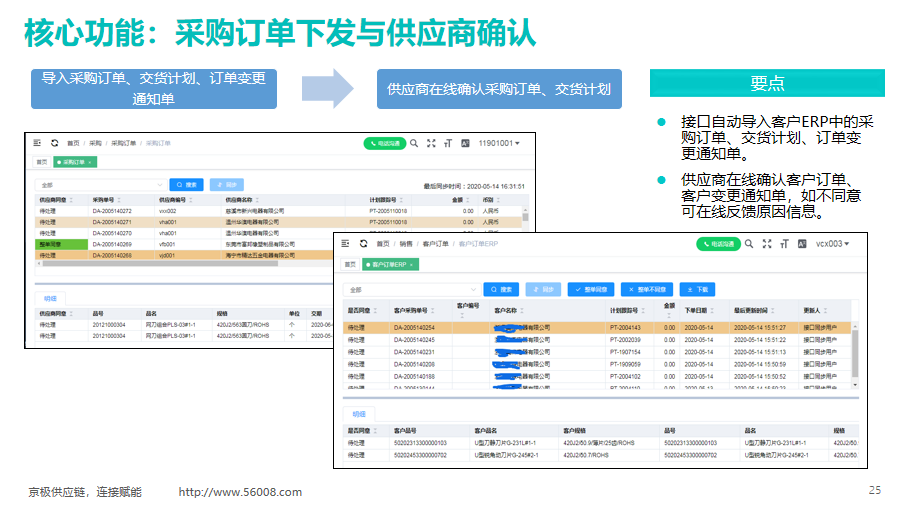The width and height of the screenshot is (907, 509).
Task: Sort by 采购单号 column sort icon
Action: tap(119, 200)
